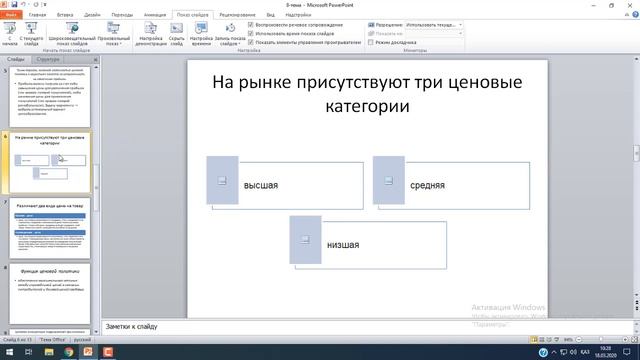Open the Add-ins (Надстройки) ribbon tab
Viewport: 640px width, 360px height.
[298, 15]
